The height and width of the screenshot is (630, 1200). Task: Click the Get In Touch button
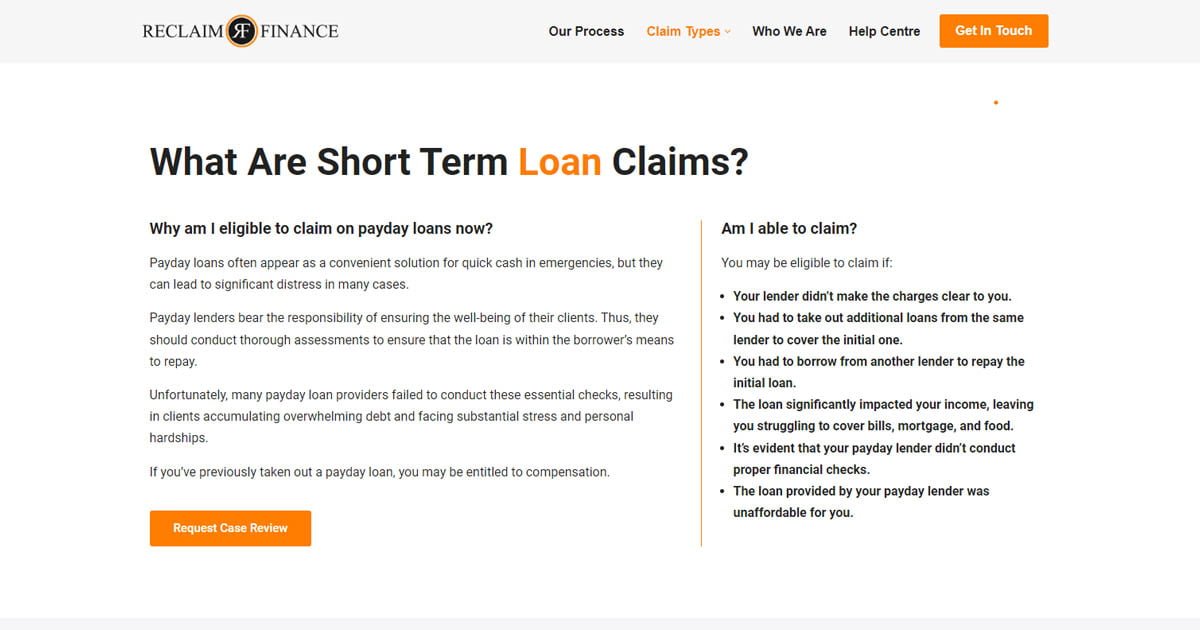(993, 31)
